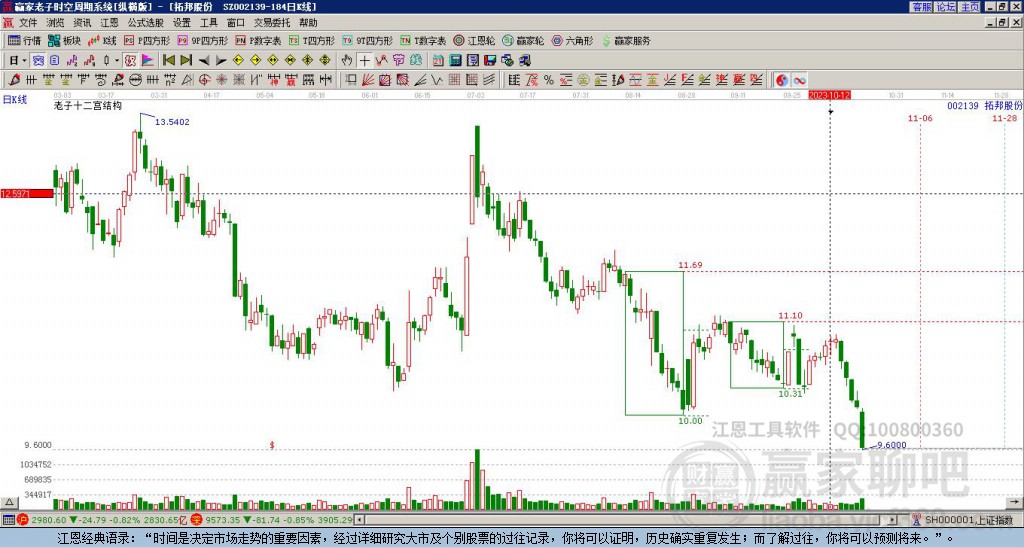Toggle the highlighted red chart-style button

[x=130, y=60]
